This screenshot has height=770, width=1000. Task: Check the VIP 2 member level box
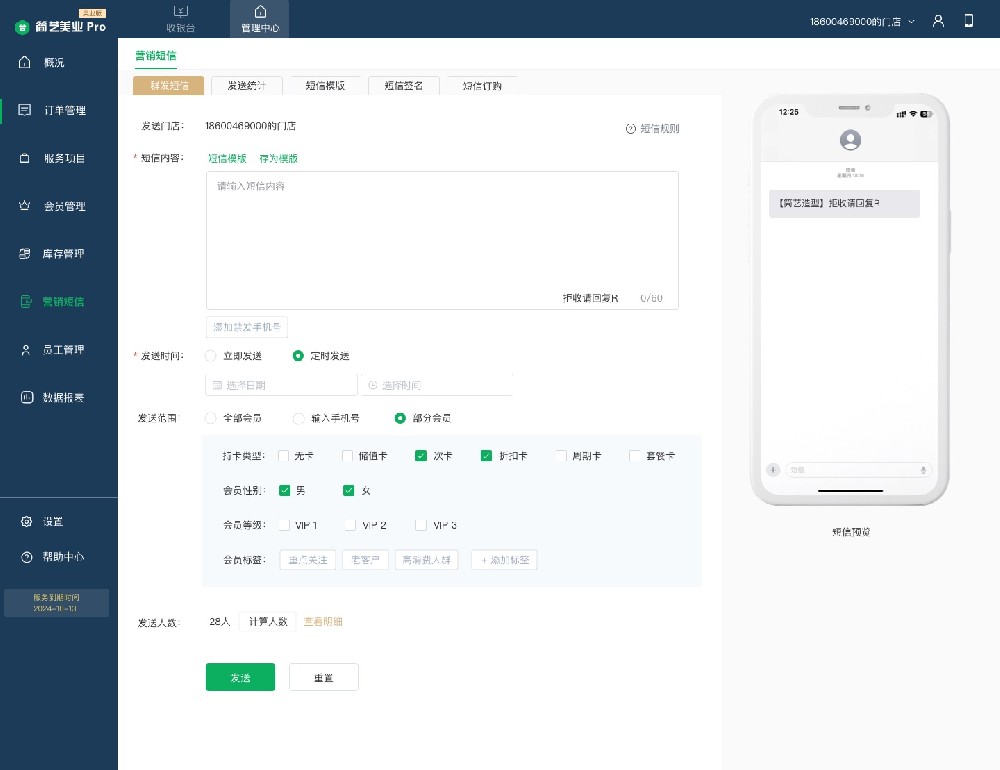(349, 524)
